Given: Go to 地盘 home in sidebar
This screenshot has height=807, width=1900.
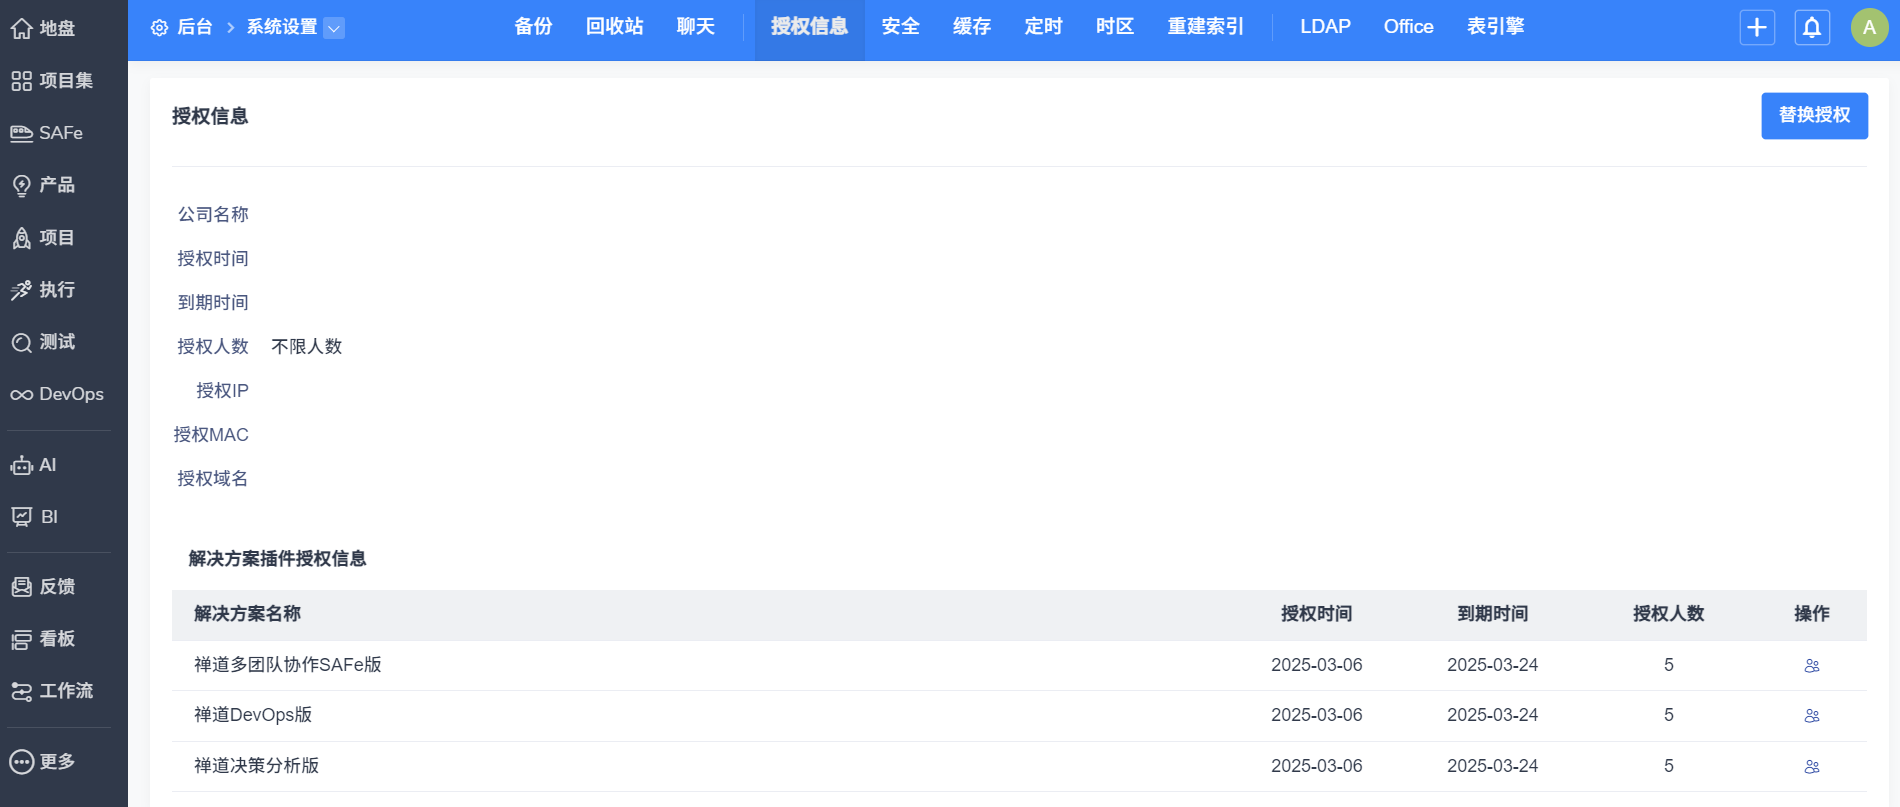Looking at the screenshot, I should [44, 28].
